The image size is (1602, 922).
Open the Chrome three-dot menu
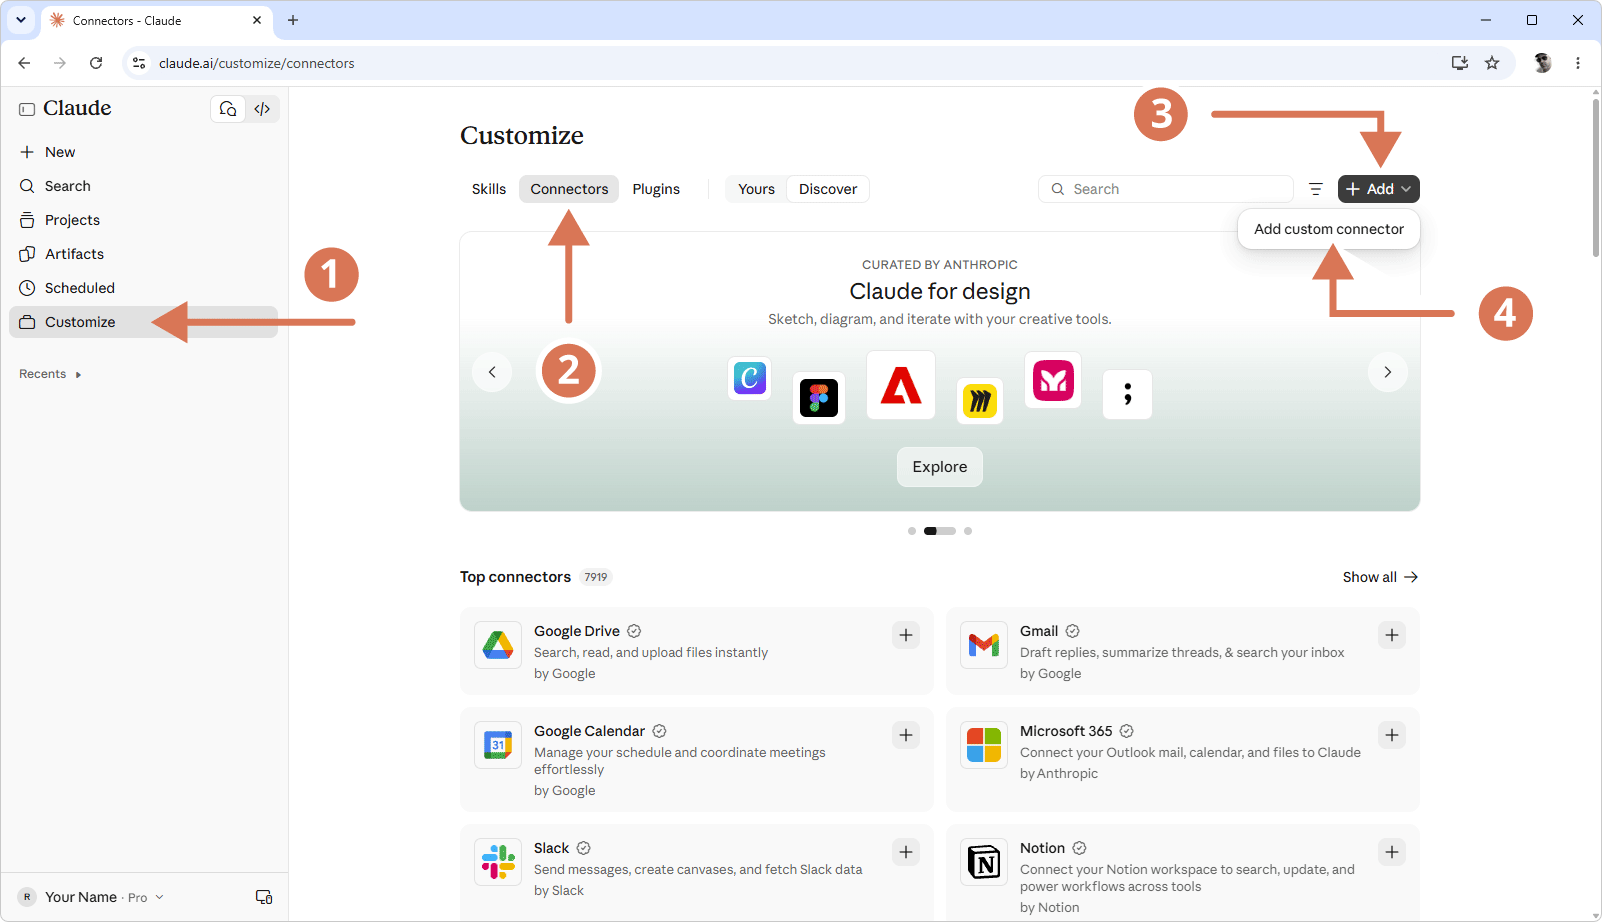(x=1578, y=63)
